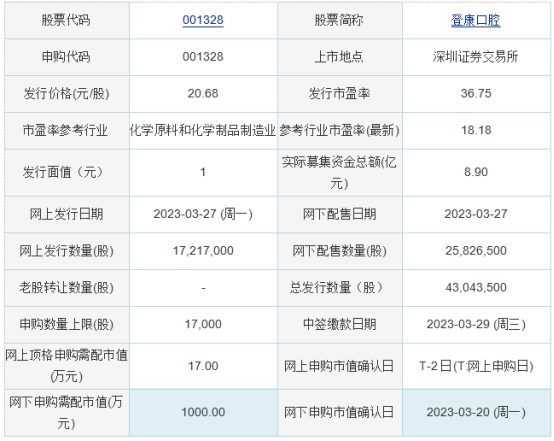The height and width of the screenshot is (441, 554).
Task: Click the highlighted 2023-03-20 (周一) confirmation date
Action: tap(476, 412)
